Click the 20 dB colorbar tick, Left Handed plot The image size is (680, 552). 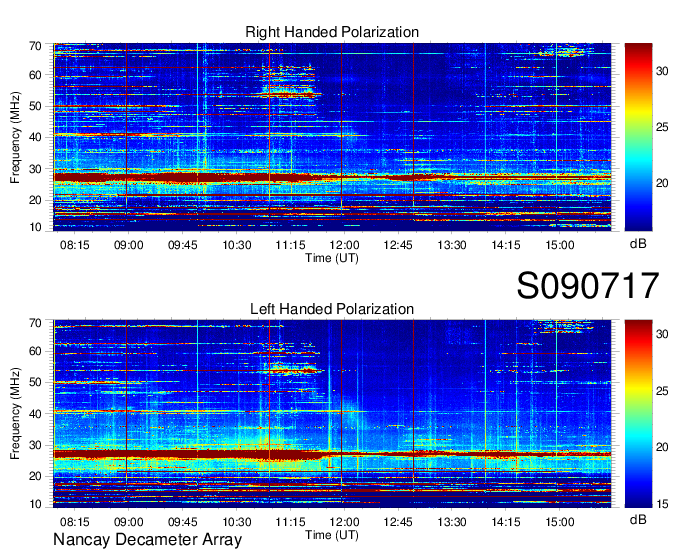point(662,447)
